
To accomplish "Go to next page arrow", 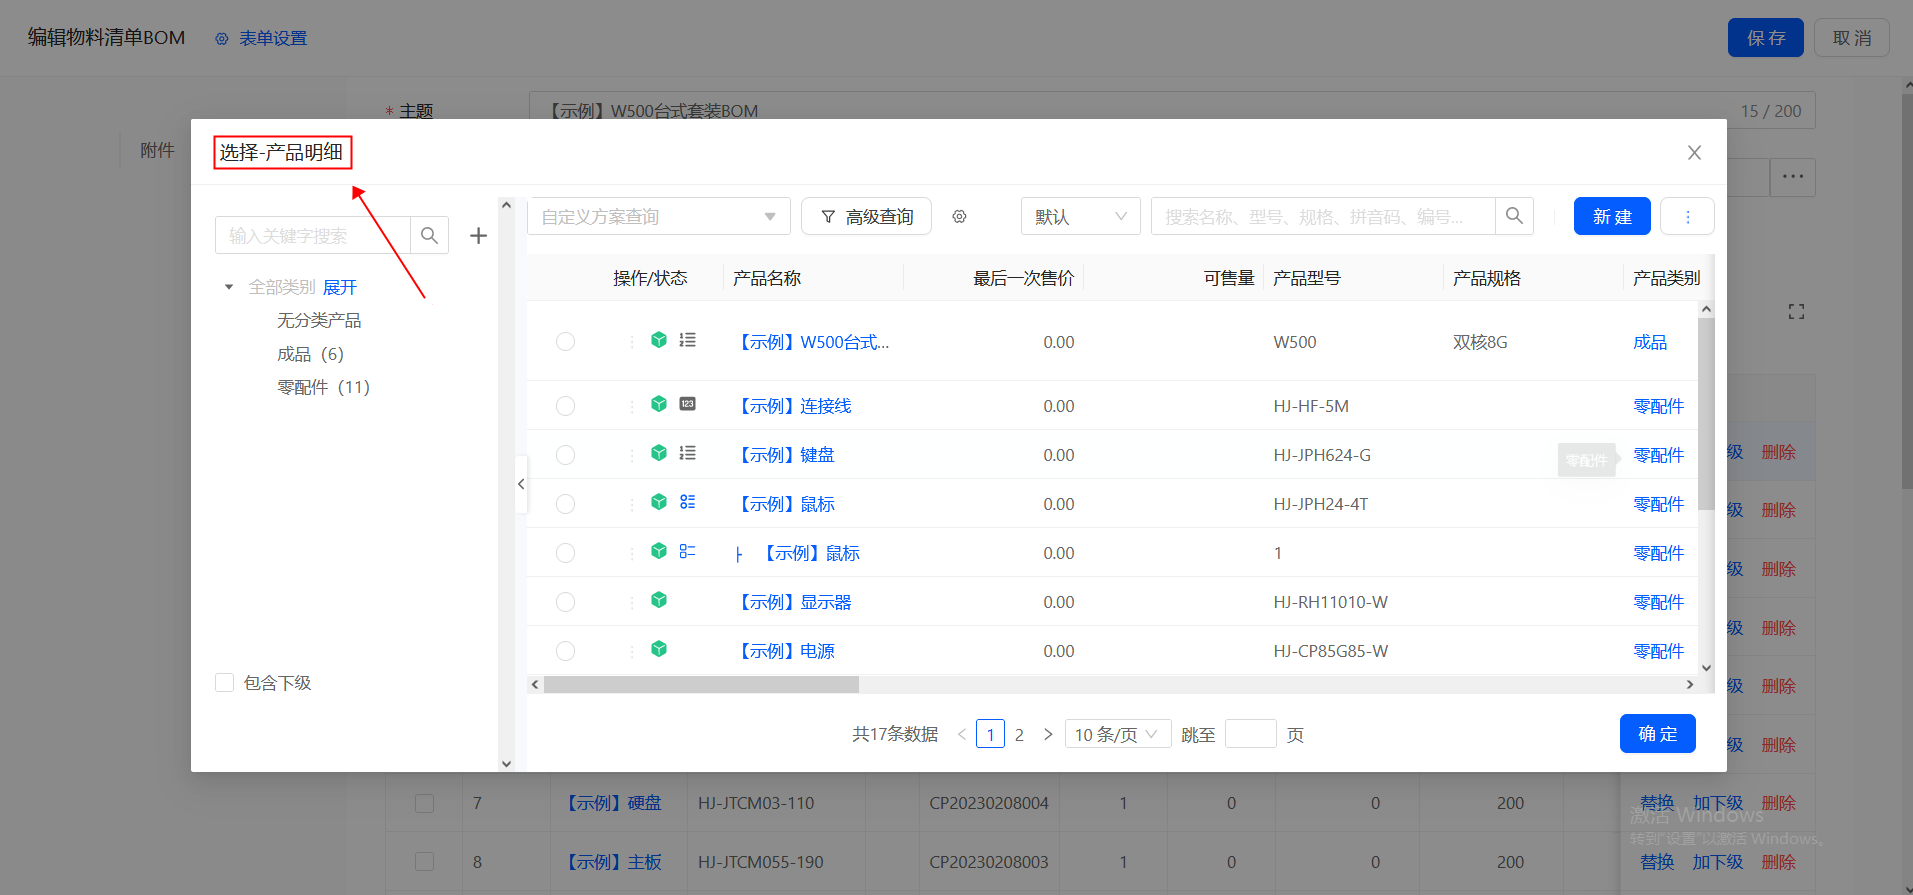I will 1048,734.
